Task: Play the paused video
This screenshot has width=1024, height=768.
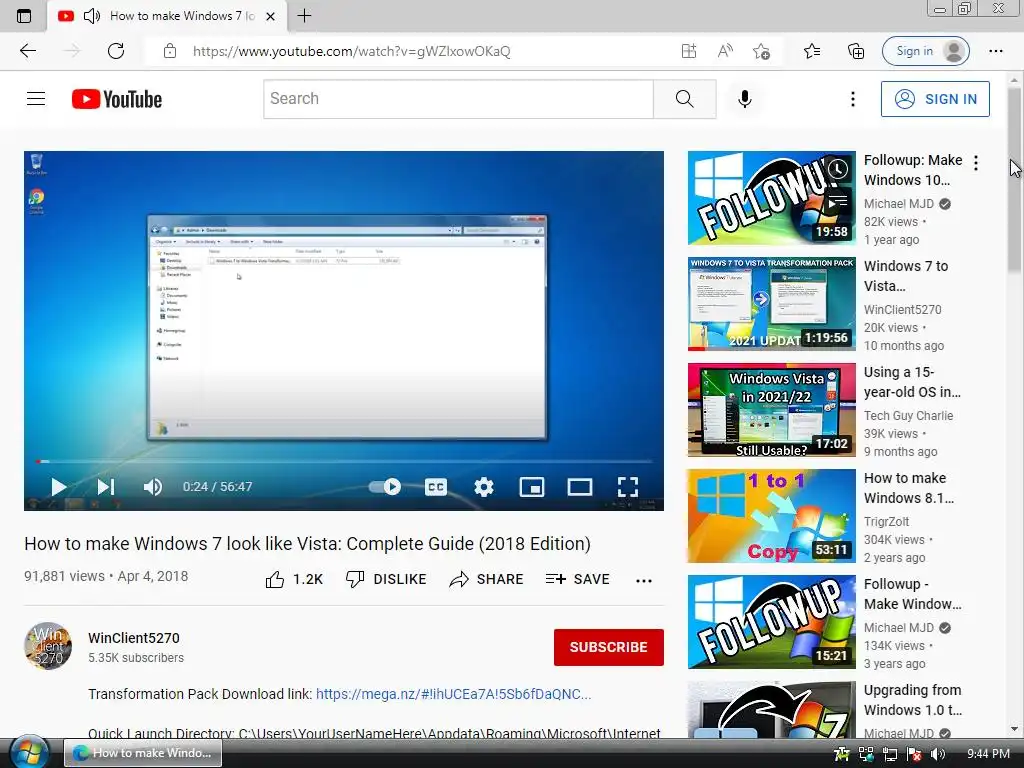Action: (x=59, y=487)
